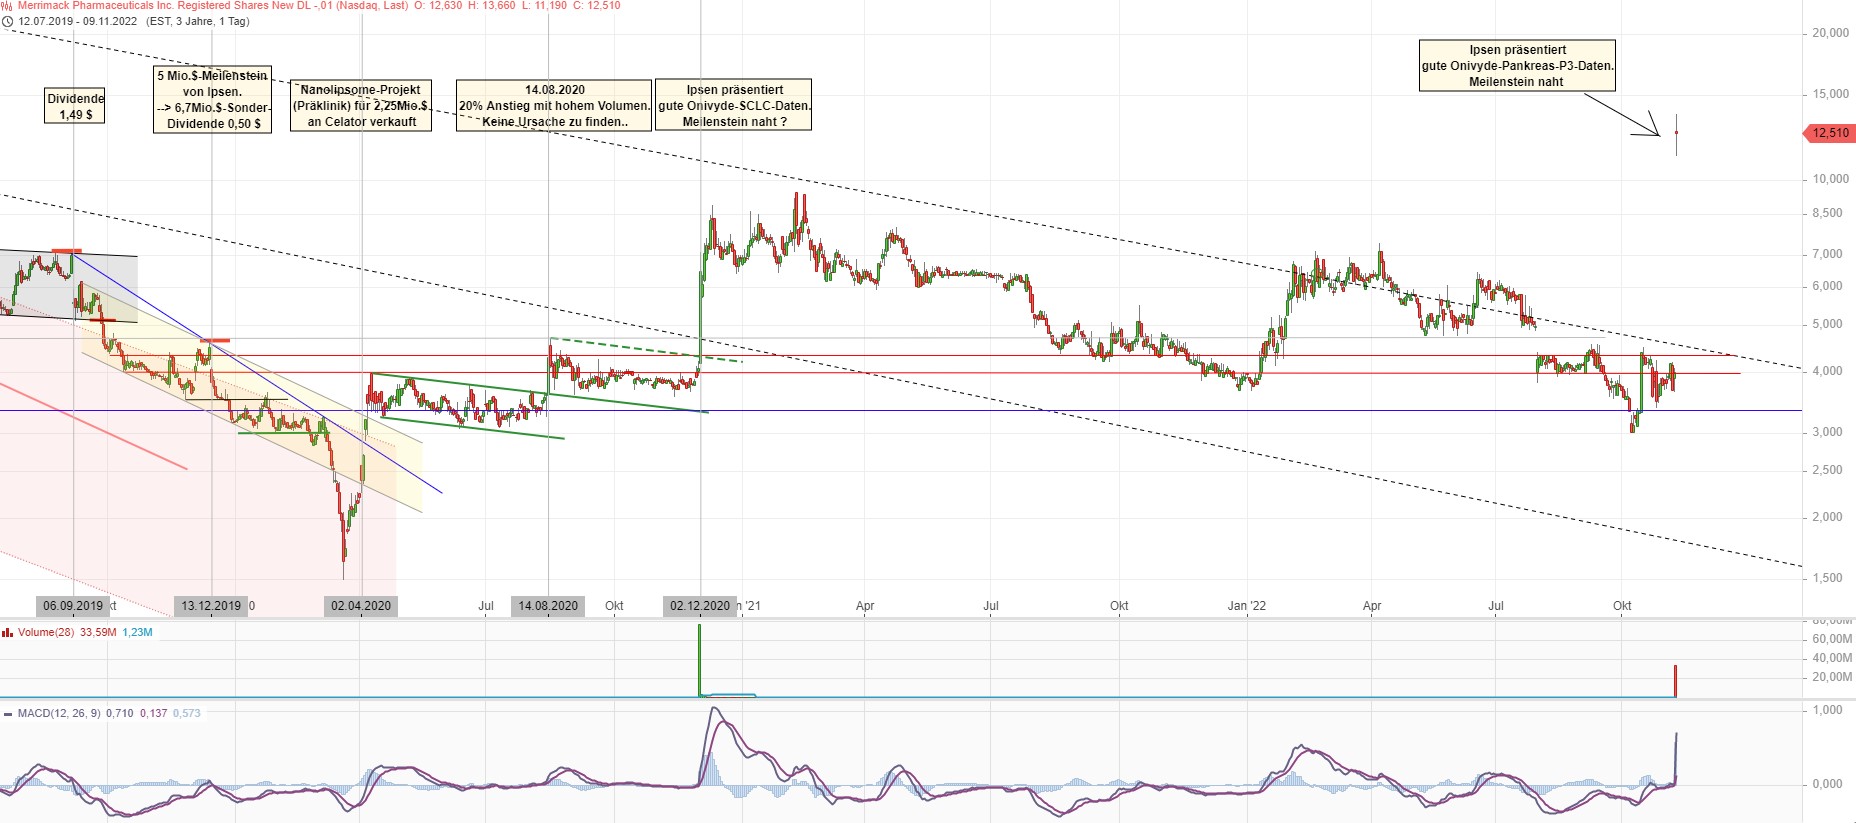
Task: Click the MACD indicator line icon
Action: (x=8, y=714)
